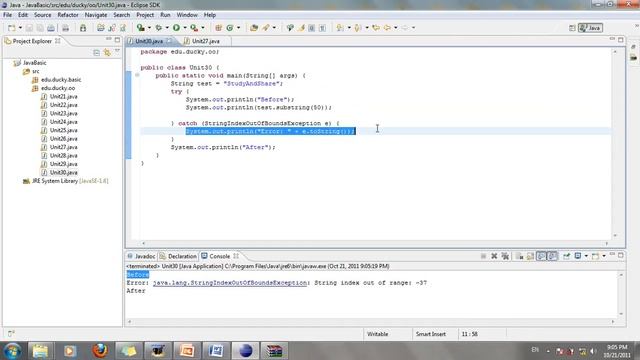The image size is (640, 360).
Task: Select JavaBasic project in the tree
Action: (34, 63)
